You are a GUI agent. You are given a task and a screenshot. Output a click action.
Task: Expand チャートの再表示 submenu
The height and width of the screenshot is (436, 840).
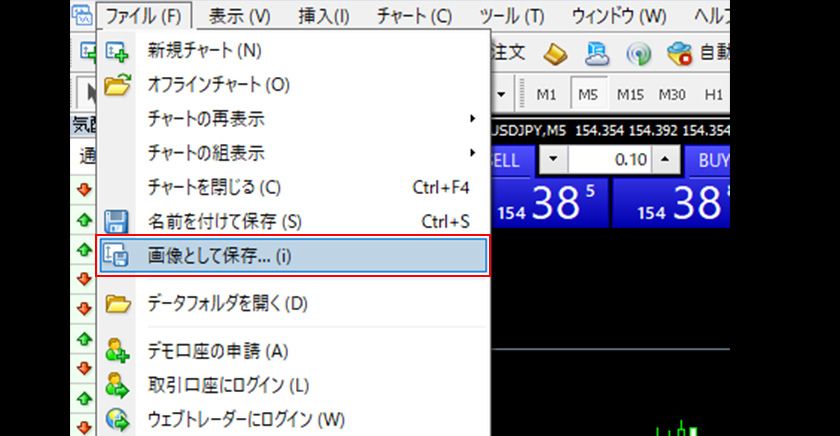[x=294, y=119]
